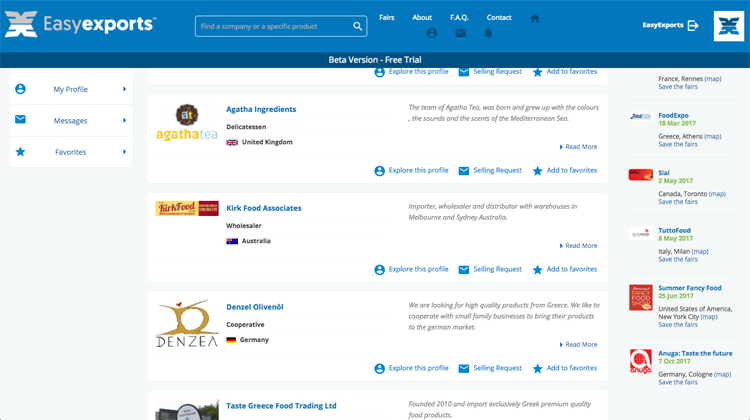Click the search magnifier icon

click(357, 26)
